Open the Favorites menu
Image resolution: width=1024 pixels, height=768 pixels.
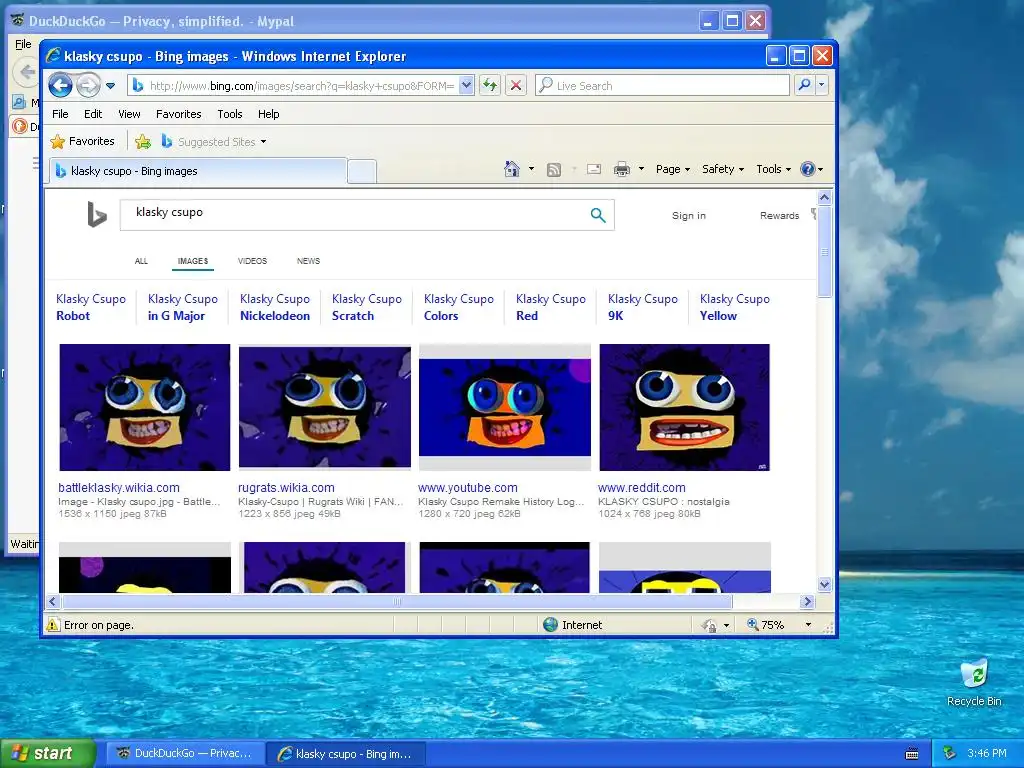tap(178, 114)
